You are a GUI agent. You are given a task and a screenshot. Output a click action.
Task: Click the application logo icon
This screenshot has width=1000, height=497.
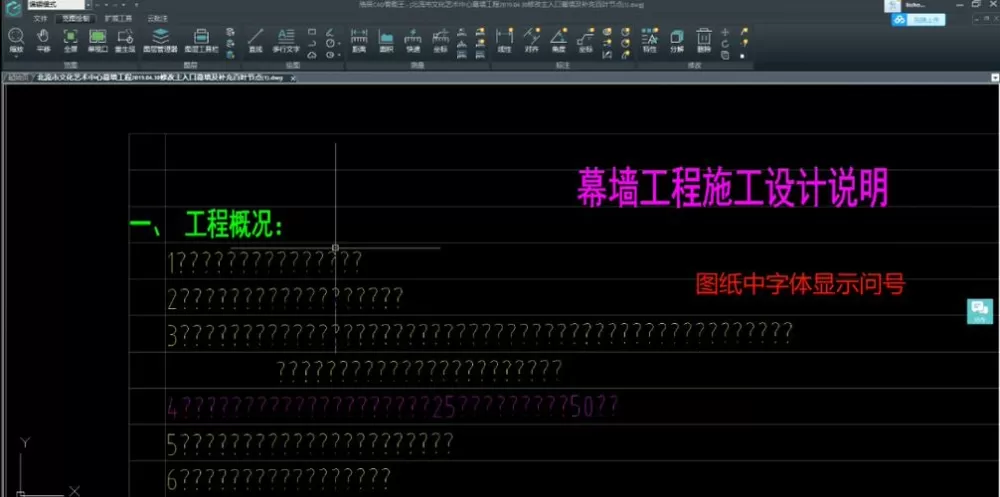13,8
